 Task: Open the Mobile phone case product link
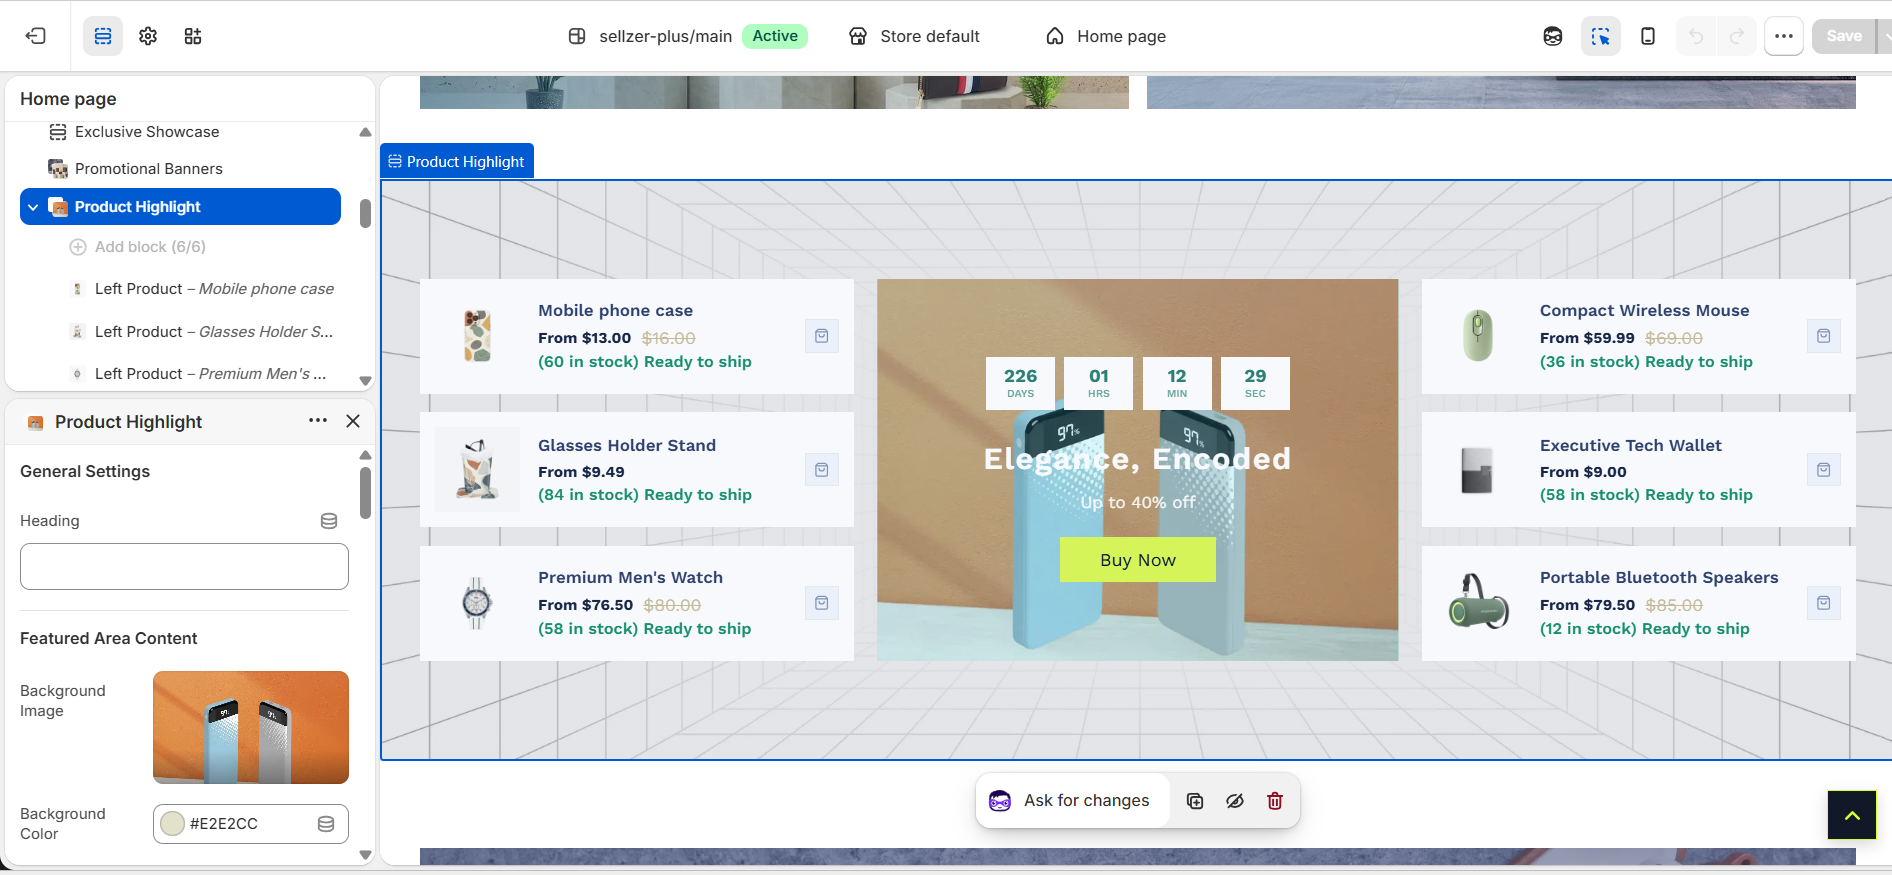pos(615,311)
